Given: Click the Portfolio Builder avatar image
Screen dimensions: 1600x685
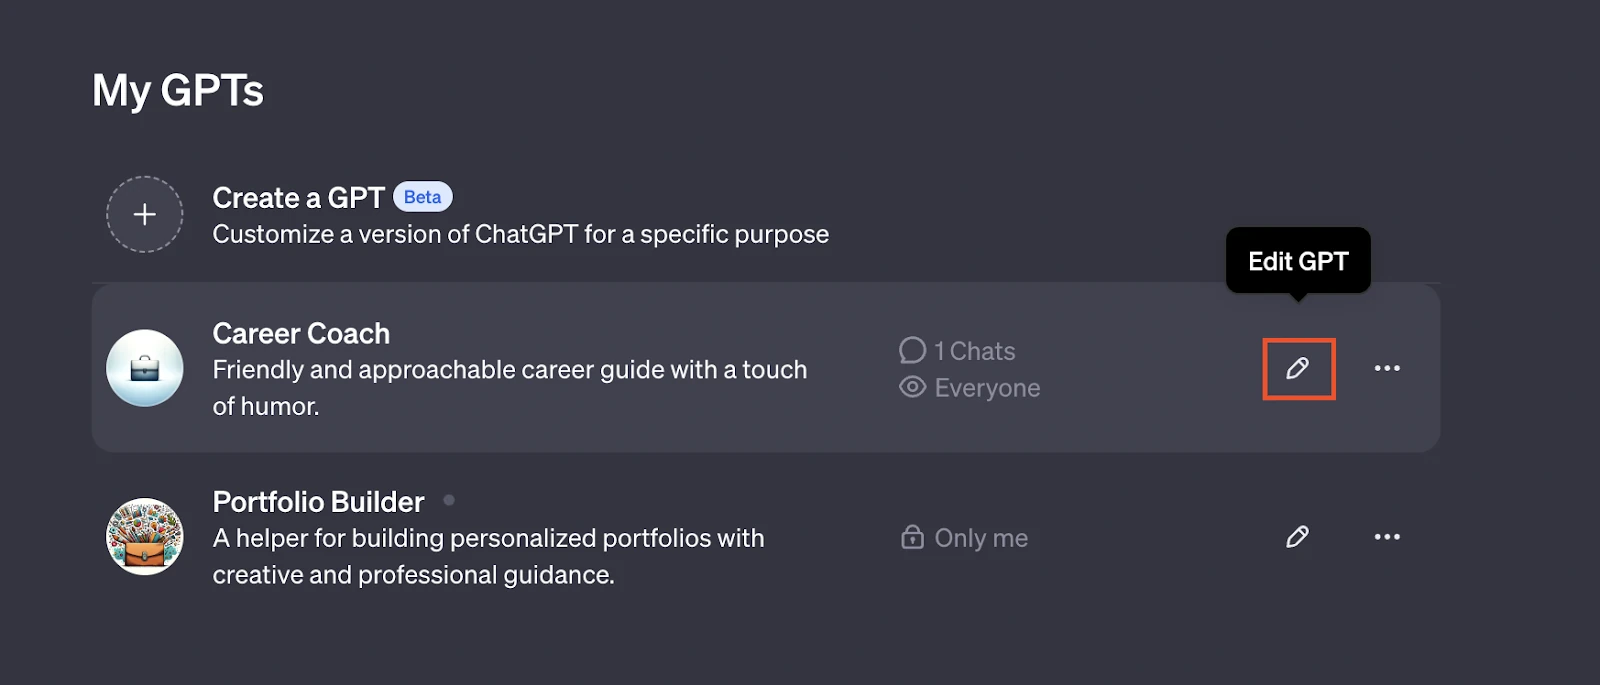Looking at the screenshot, I should 145,537.
